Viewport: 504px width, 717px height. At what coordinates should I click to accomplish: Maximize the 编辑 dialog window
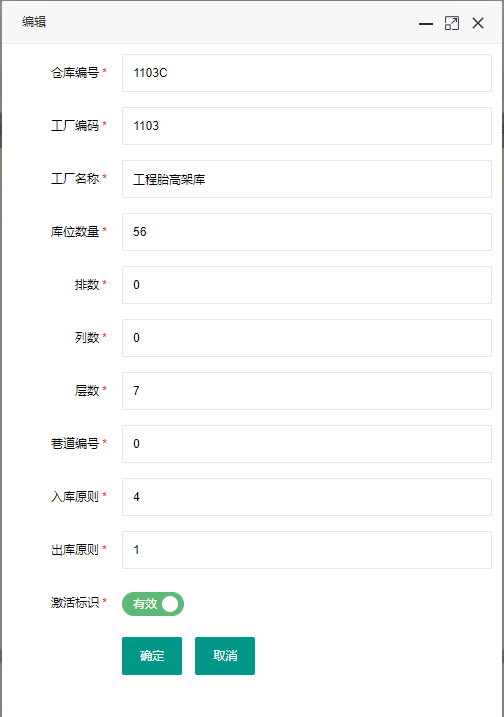tap(452, 23)
